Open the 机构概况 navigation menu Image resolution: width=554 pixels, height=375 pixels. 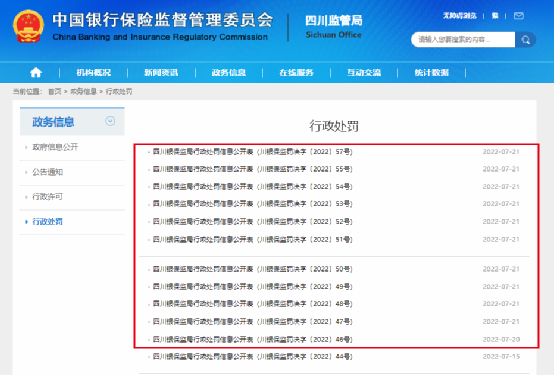94,72
